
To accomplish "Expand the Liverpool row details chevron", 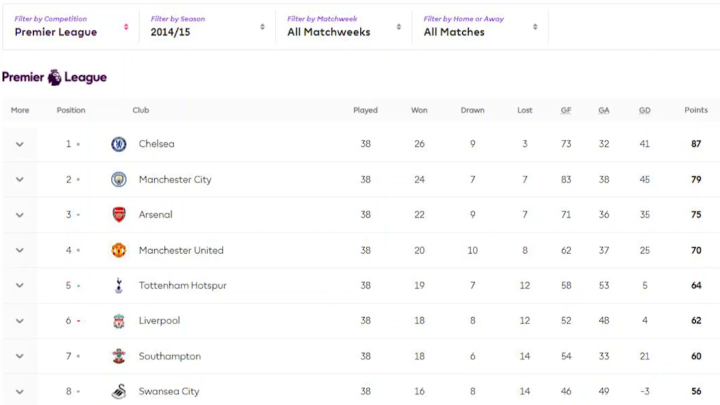I will (x=19, y=321).
